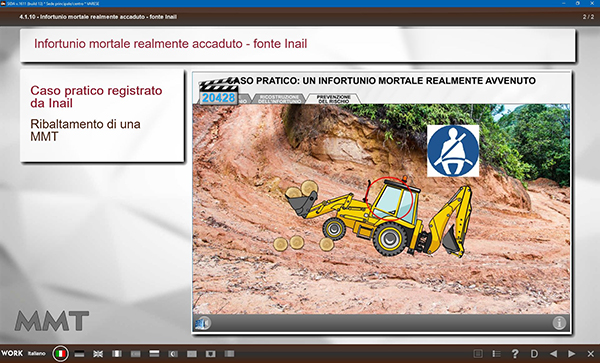Go to previous slide with left arrow

(553, 354)
